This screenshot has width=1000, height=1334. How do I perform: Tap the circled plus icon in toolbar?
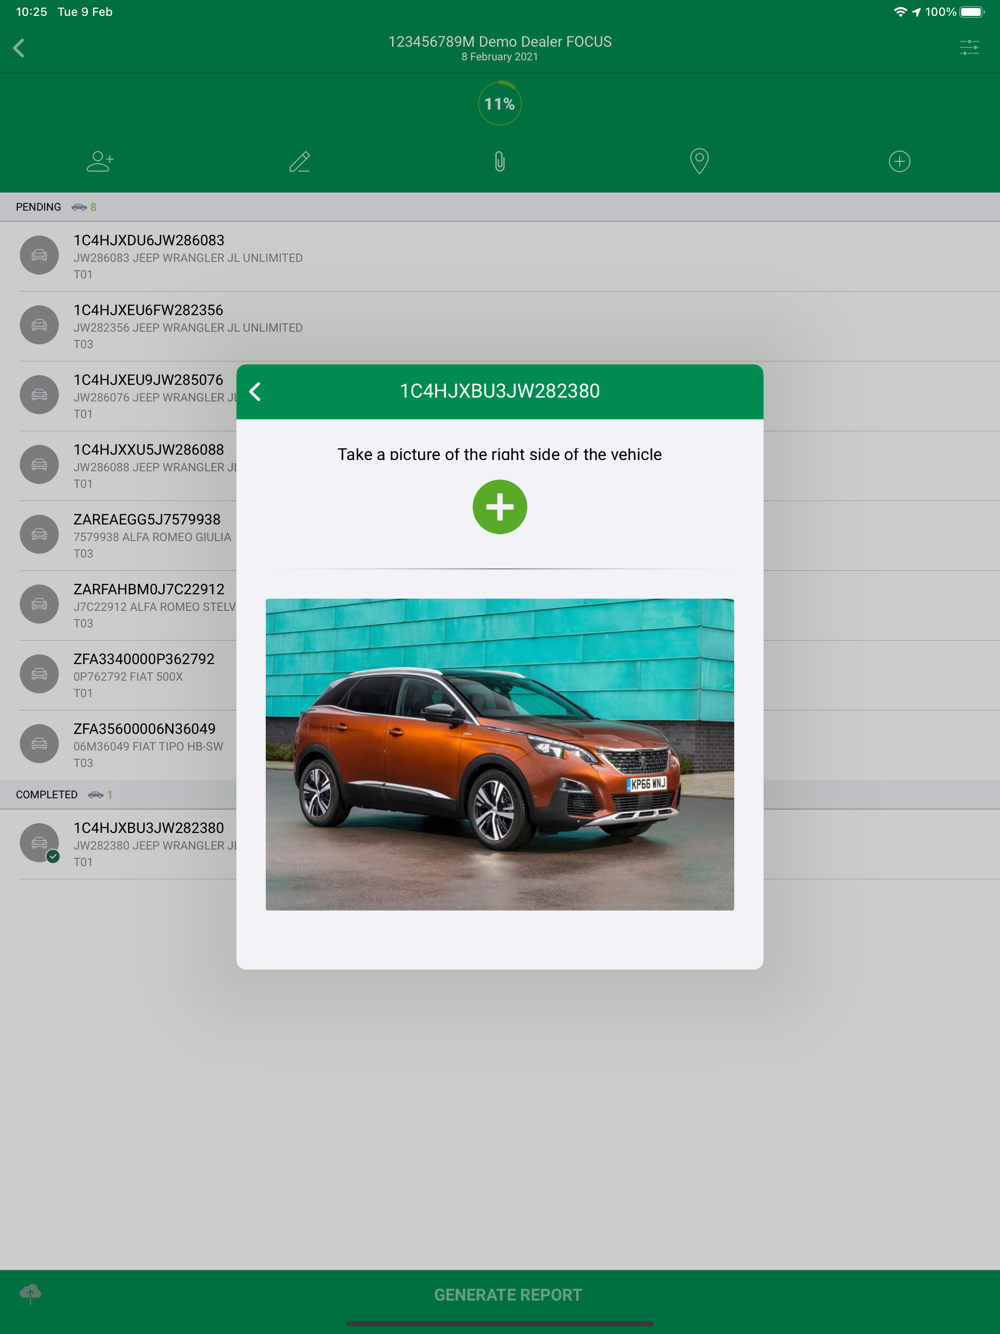pos(900,161)
